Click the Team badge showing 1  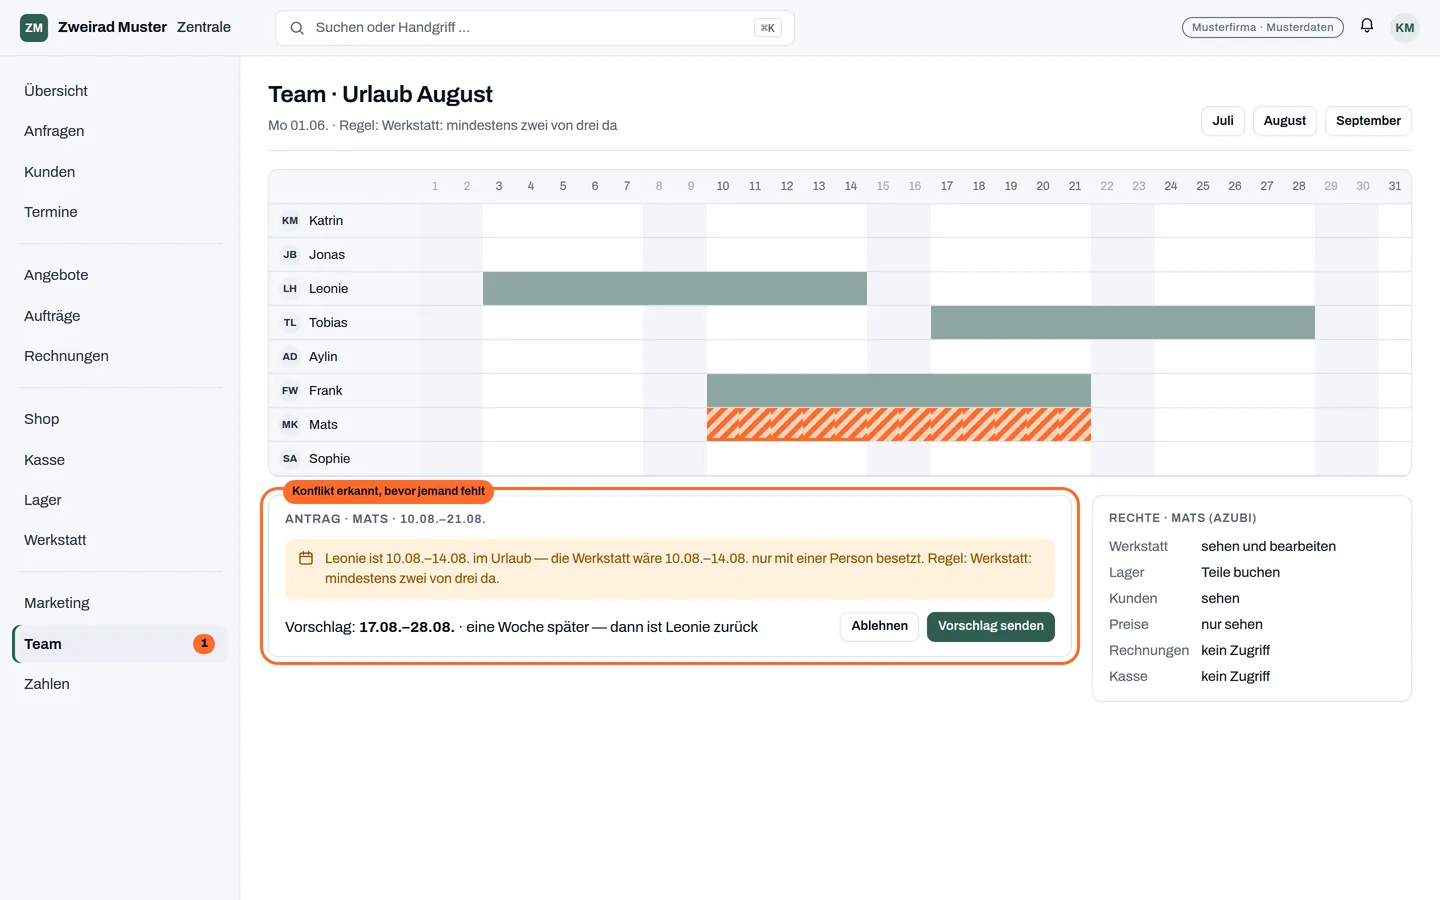pos(204,644)
